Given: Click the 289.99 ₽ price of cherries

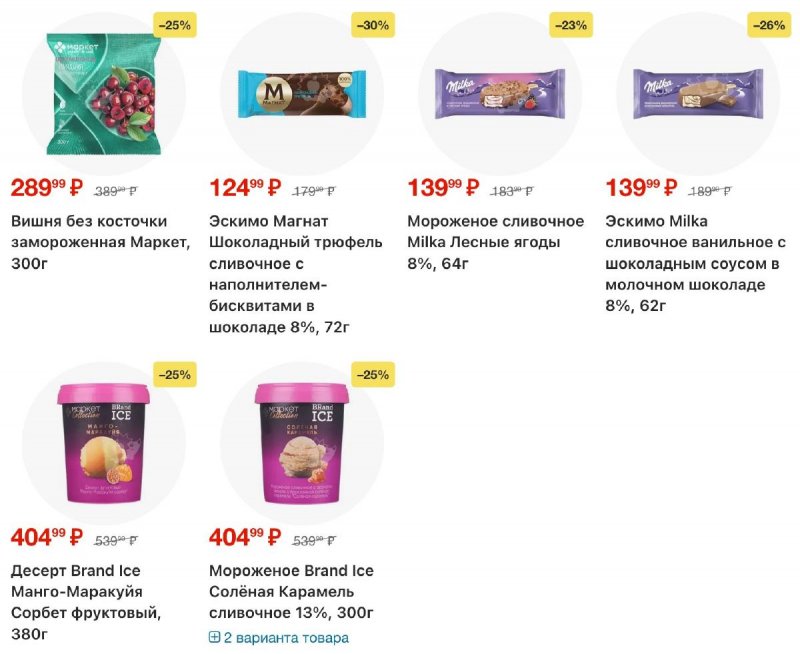Looking at the screenshot, I should [x=47, y=188].
